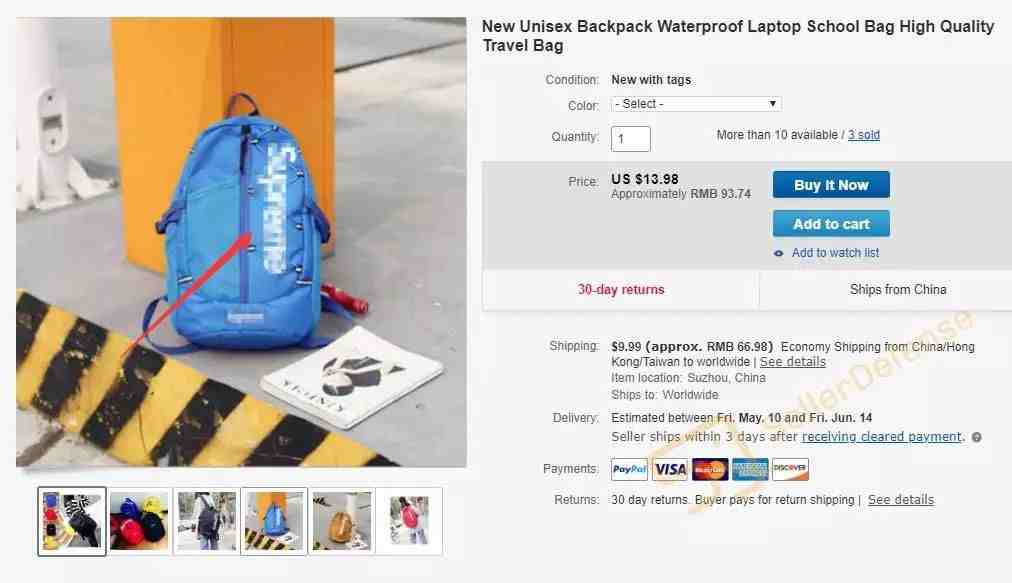Select the 30-day returns tab
Viewport: 1012px width, 583px height.
coord(621,290)
